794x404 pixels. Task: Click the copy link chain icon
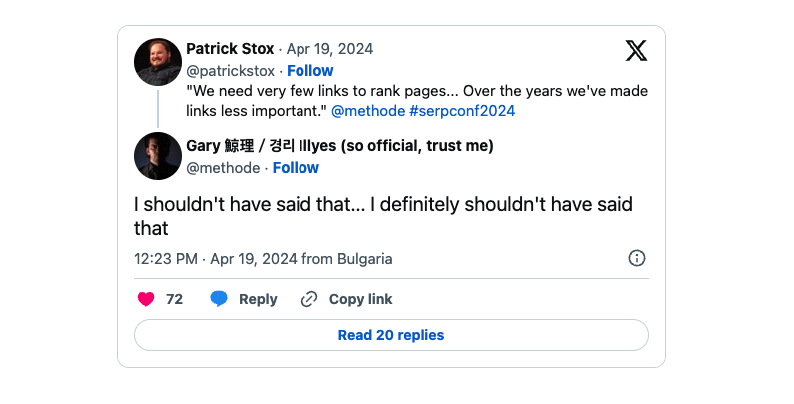click(x=309, y=299)
